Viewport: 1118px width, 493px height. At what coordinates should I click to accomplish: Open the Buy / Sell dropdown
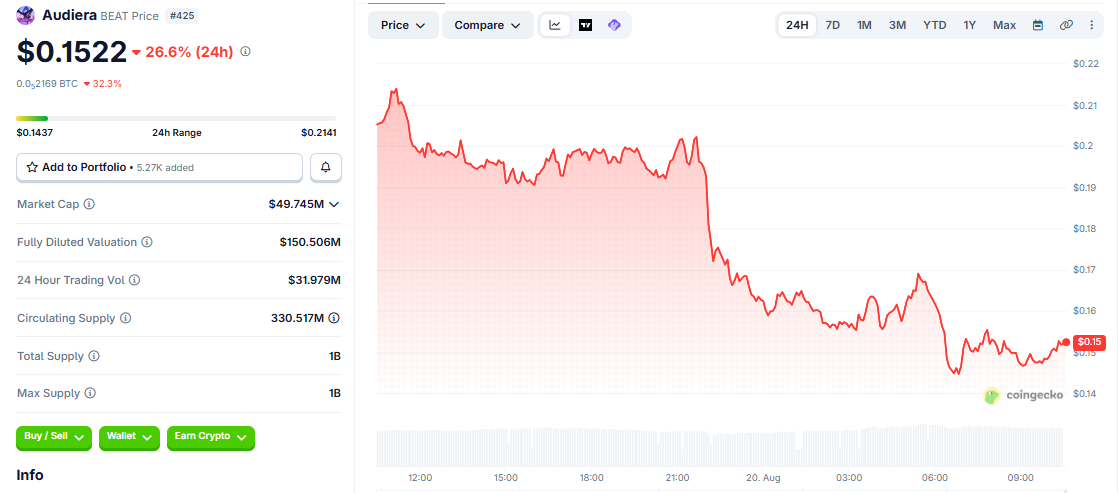point(54,437)
